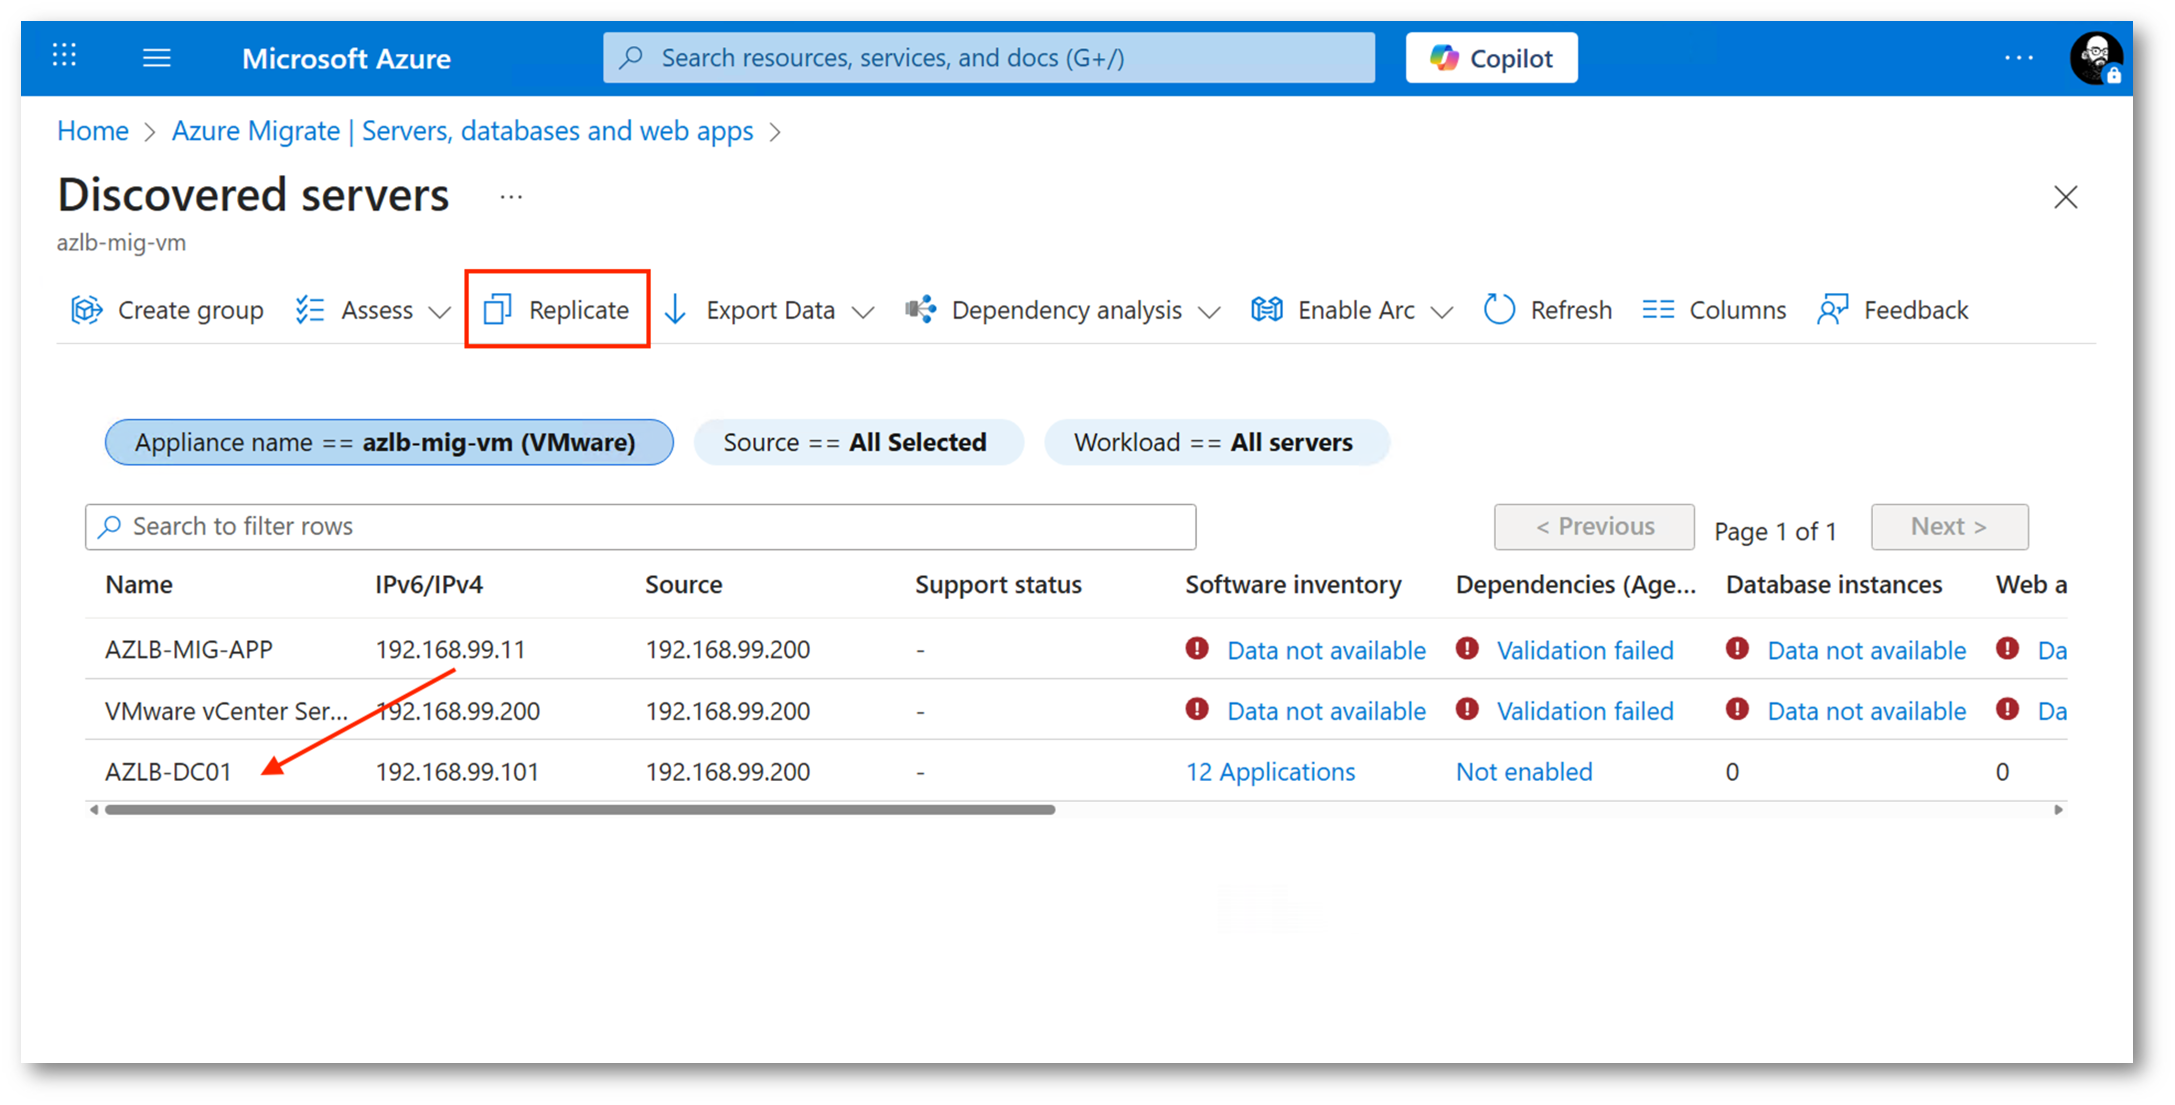
Task: Open the 12 Applications link
Action: pyautogui.click(x=1269, y=772)
